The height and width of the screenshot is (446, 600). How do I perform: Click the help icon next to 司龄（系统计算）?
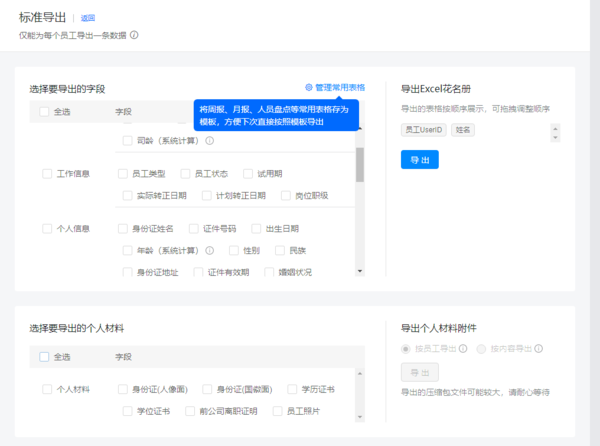pyautogui.click(x=210, y=141)
